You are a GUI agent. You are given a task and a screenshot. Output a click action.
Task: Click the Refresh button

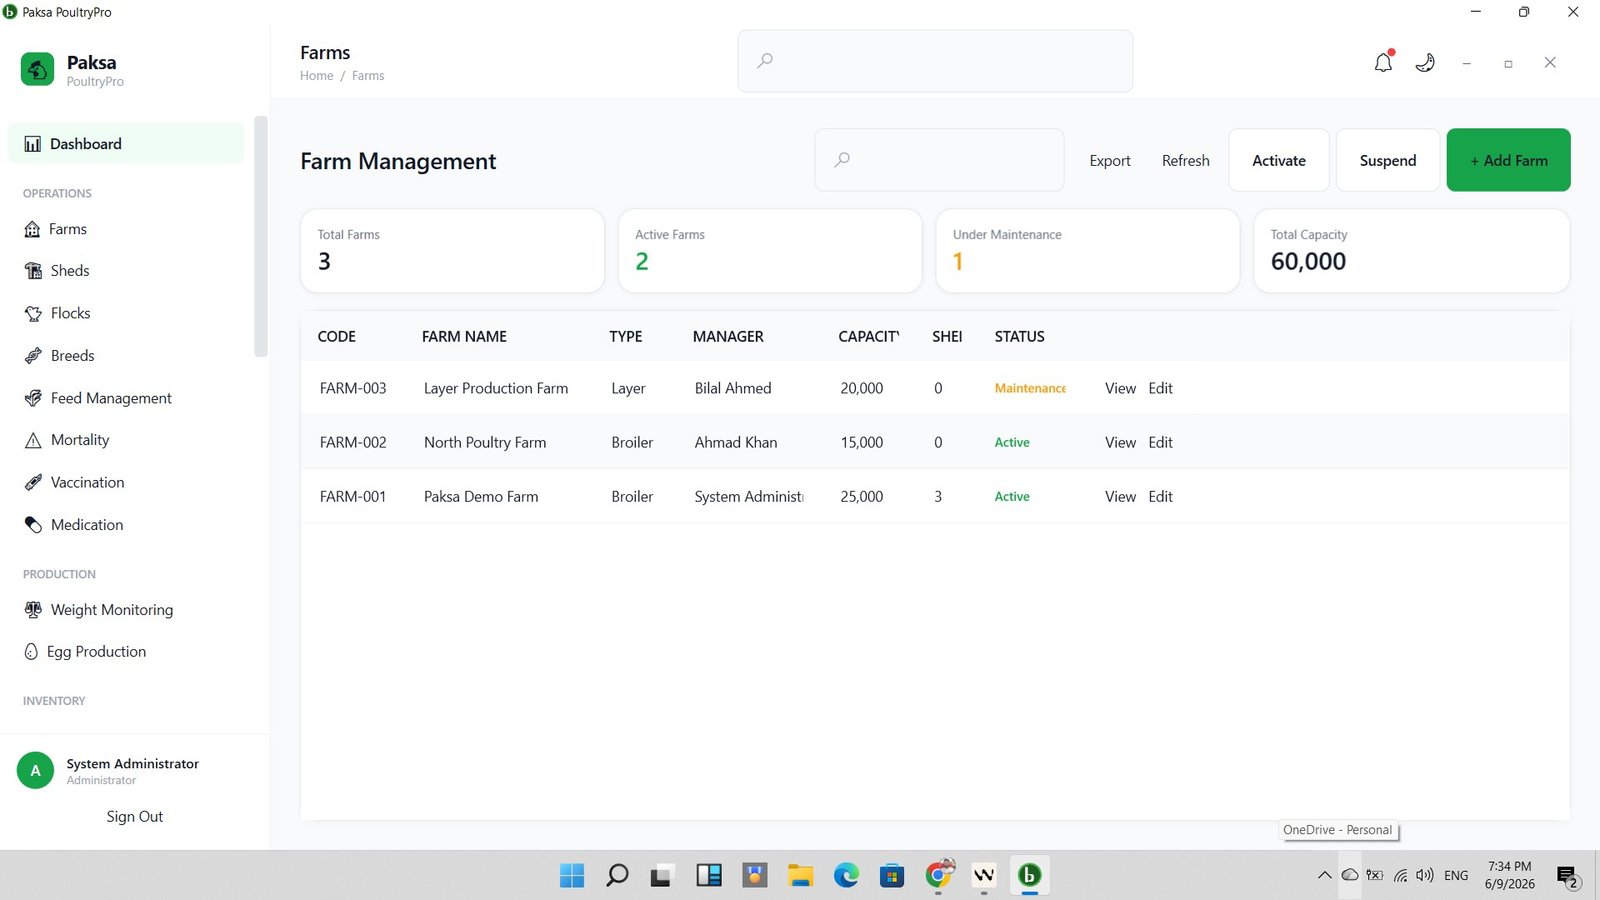click(1186, 160)
